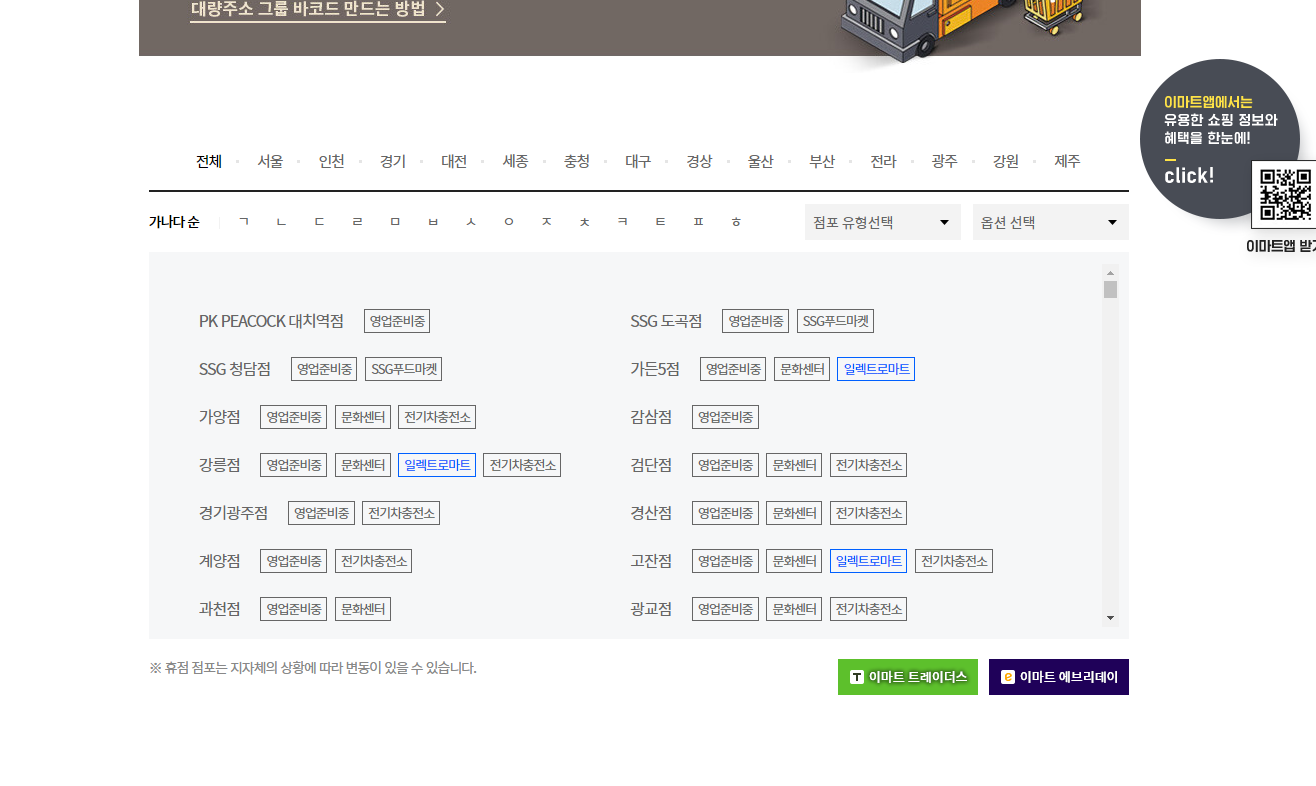
Task: Open 가든5점 store details
Action: click(655, 369)
